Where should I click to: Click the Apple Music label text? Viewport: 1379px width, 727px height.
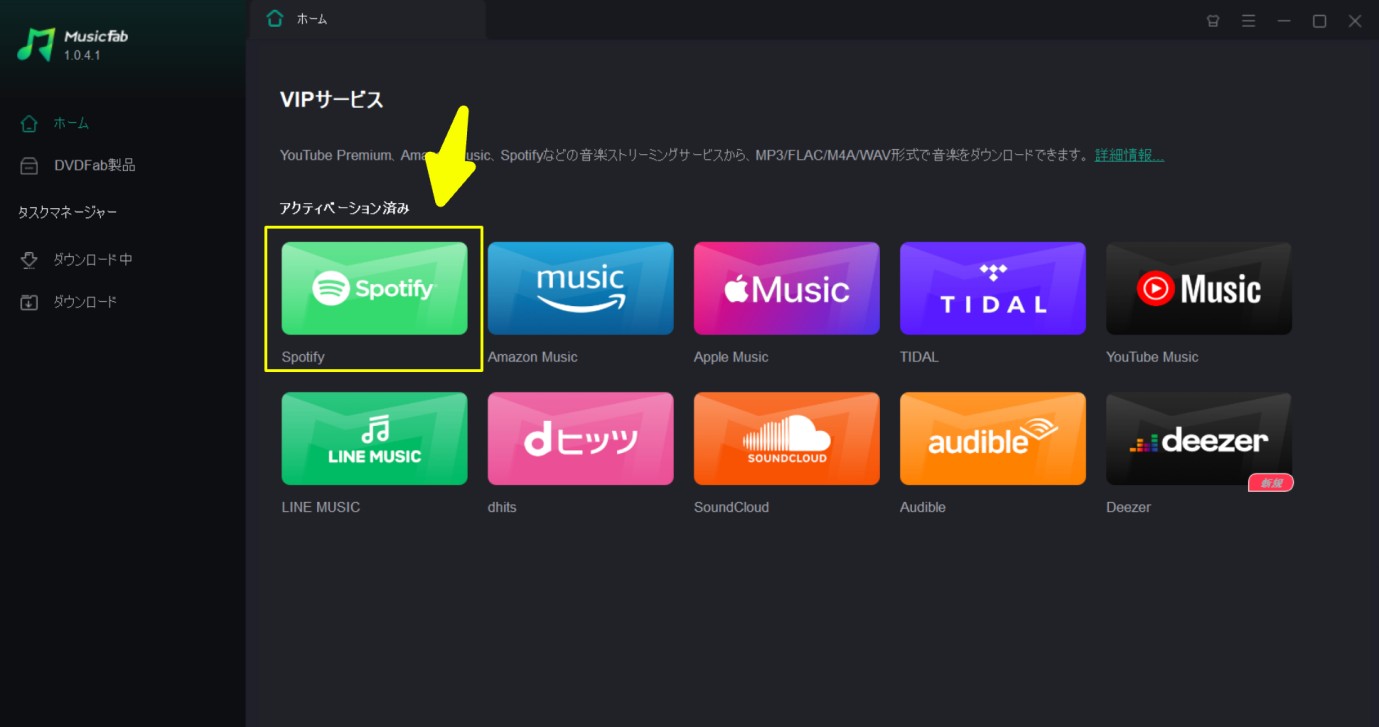click(x=731, y=357)
